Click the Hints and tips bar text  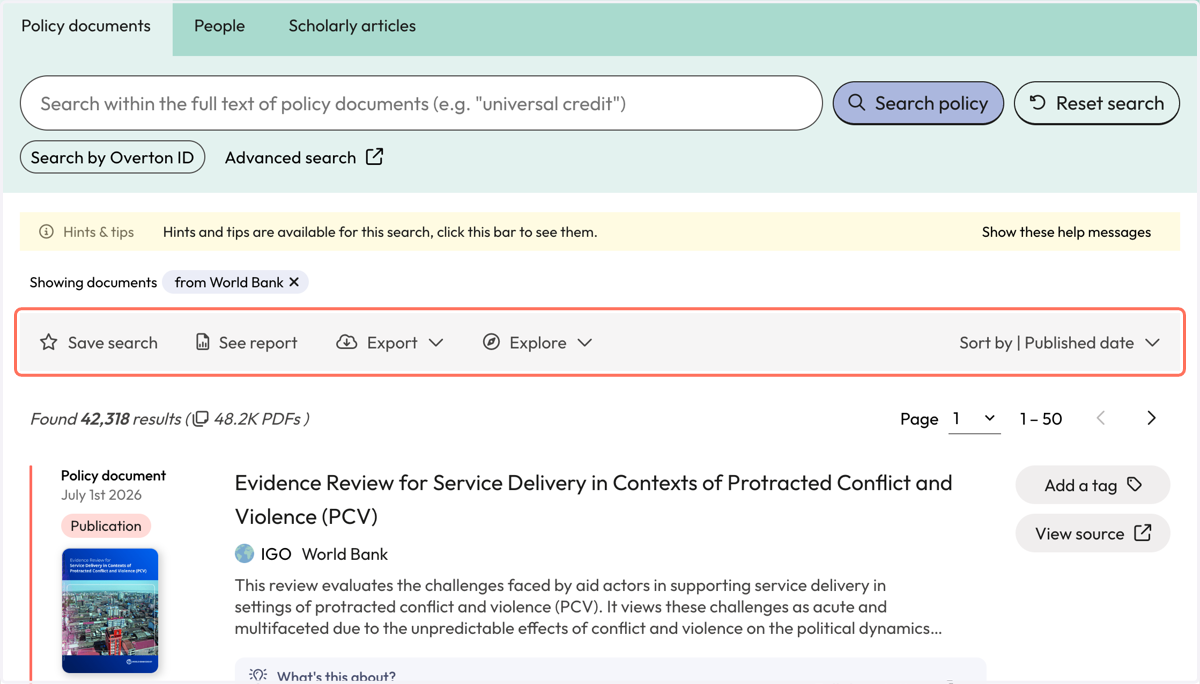pos(380,232)
